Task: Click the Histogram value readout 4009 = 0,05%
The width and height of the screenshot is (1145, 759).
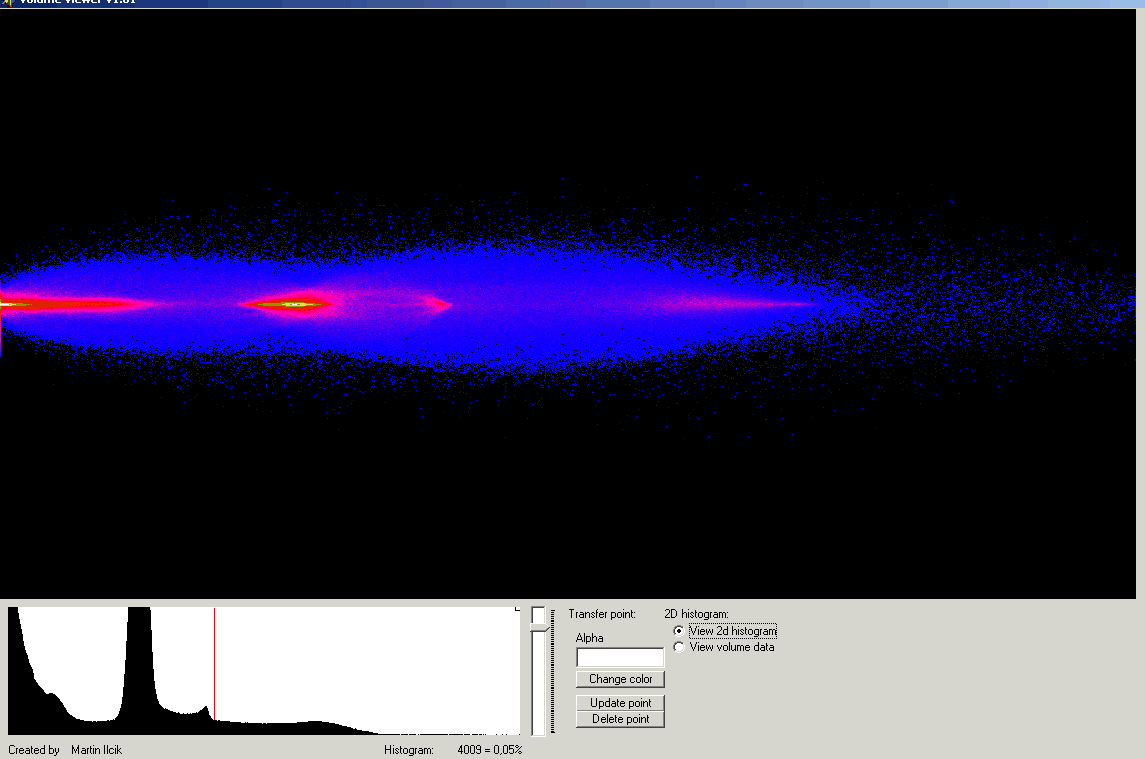Action: 489,750
